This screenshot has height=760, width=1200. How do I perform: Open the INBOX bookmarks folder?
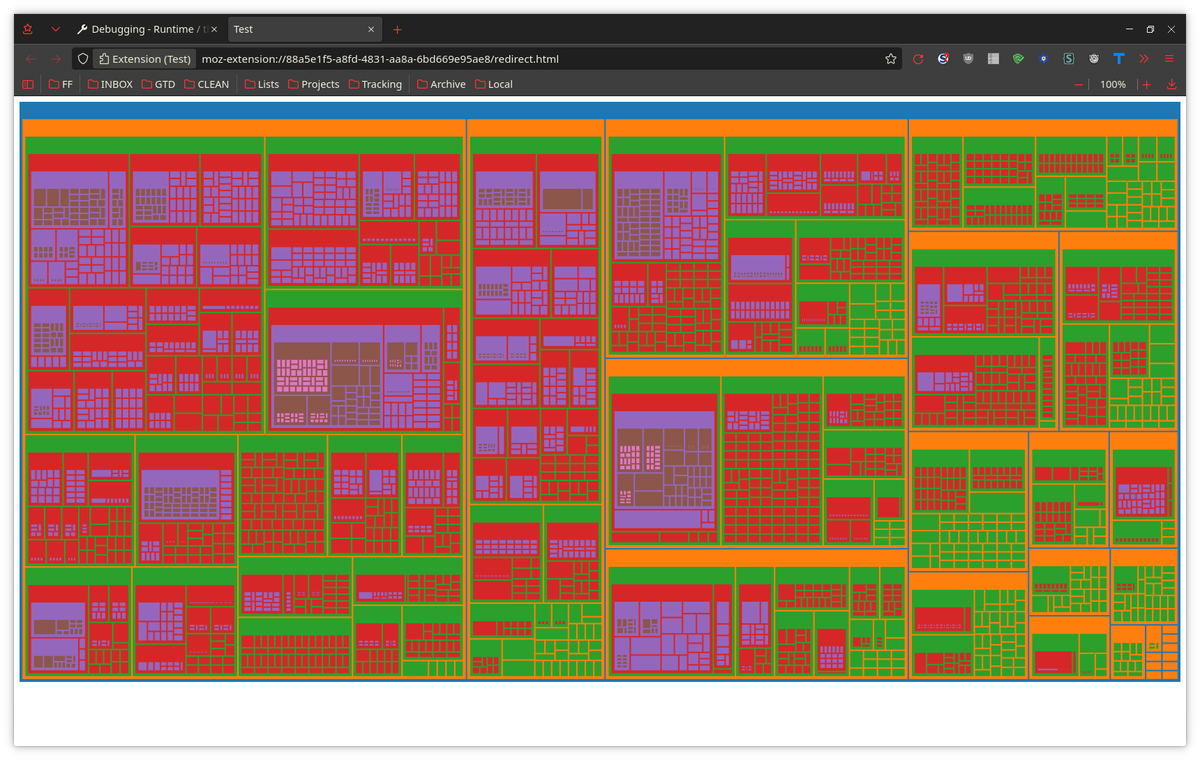pyautogui.click(x=110, y=85)
